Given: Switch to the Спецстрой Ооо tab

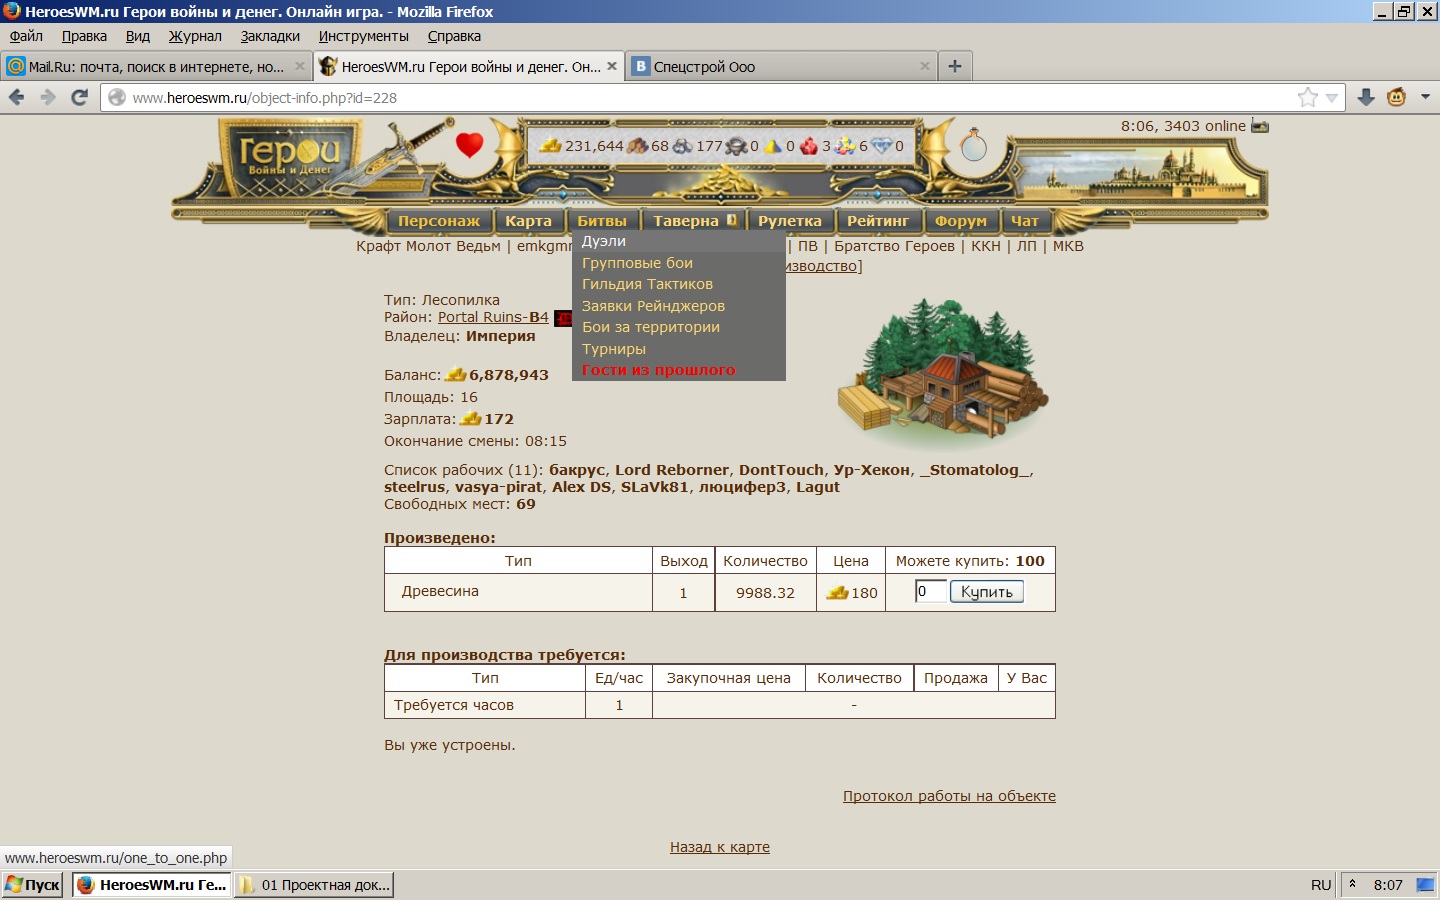Looking at the screenshot, I should (783, 67).
